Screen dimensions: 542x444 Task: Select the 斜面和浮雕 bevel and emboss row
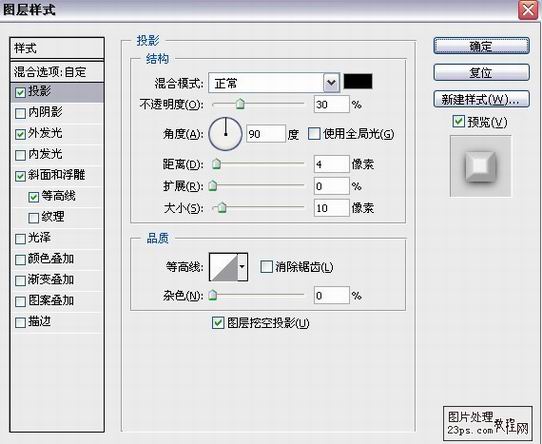(57, 176)
